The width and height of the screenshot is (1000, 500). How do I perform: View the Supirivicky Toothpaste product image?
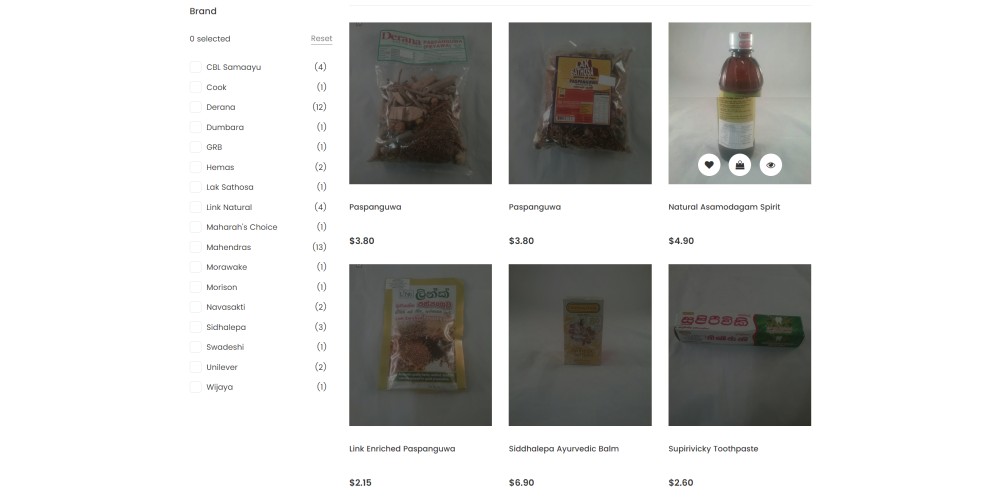tap(739, 345)
